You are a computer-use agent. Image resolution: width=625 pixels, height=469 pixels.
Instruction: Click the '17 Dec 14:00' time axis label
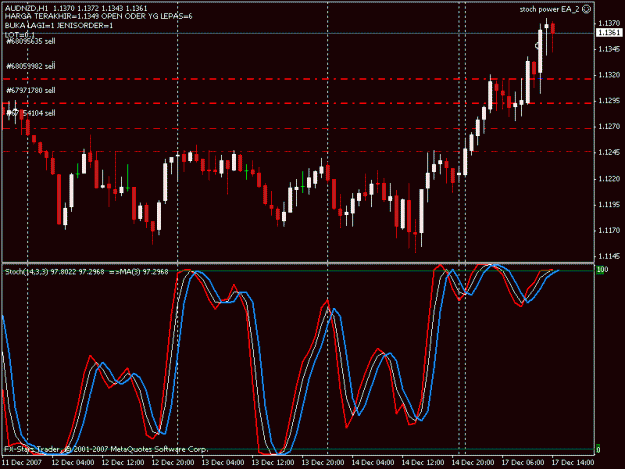(573, 463)
